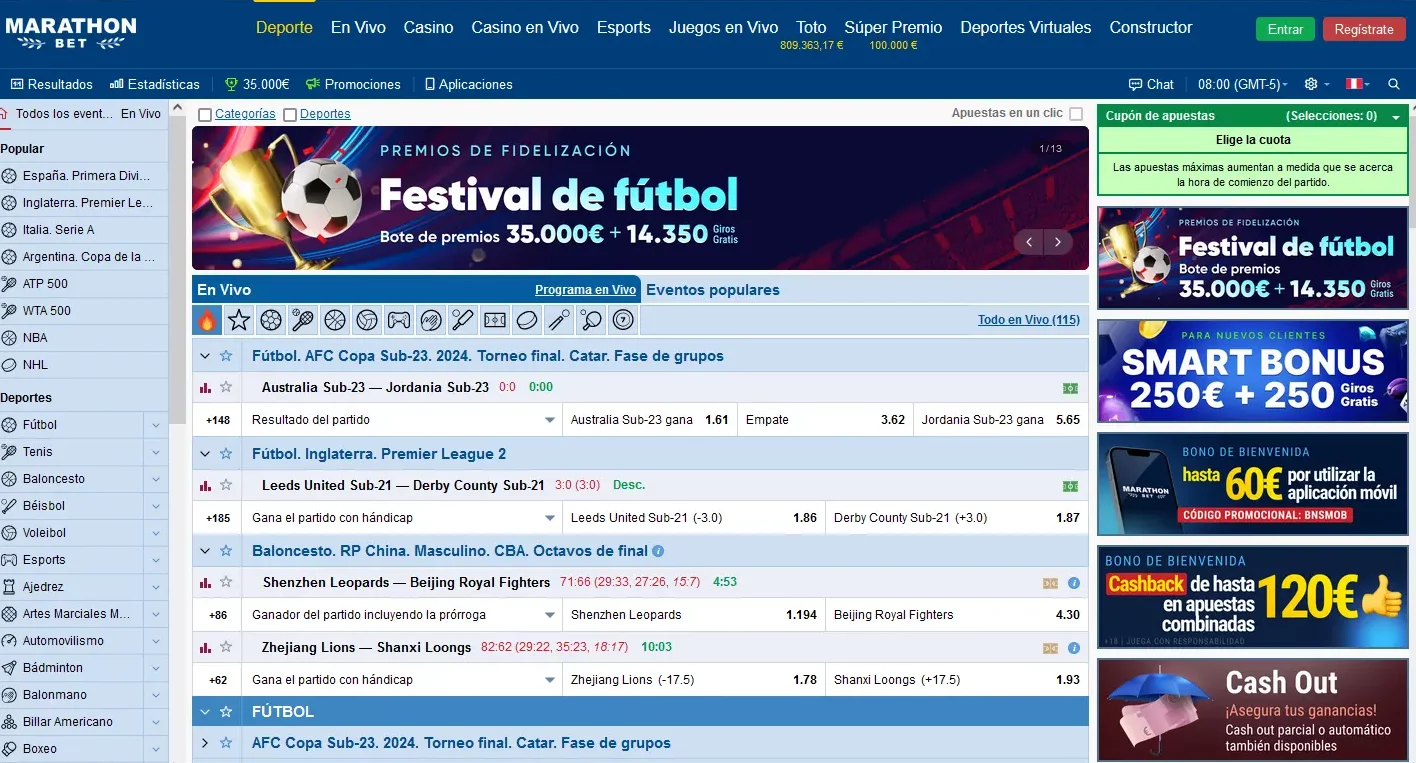Expand Fútbol in the sports sidebar
1416x763 pixels.
tap(156, 425)
